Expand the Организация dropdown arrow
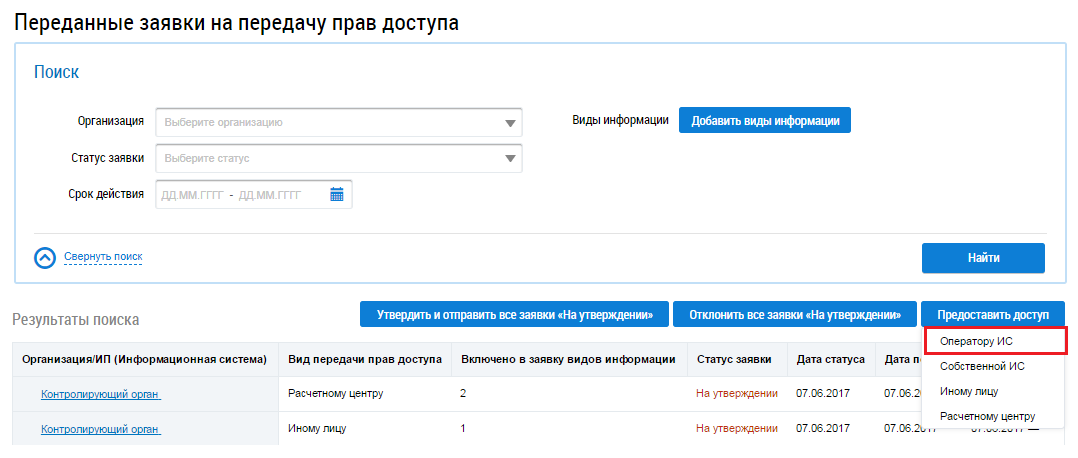Image resolution: width=1078 pixels, height=458 pixels. coord(511,123)
